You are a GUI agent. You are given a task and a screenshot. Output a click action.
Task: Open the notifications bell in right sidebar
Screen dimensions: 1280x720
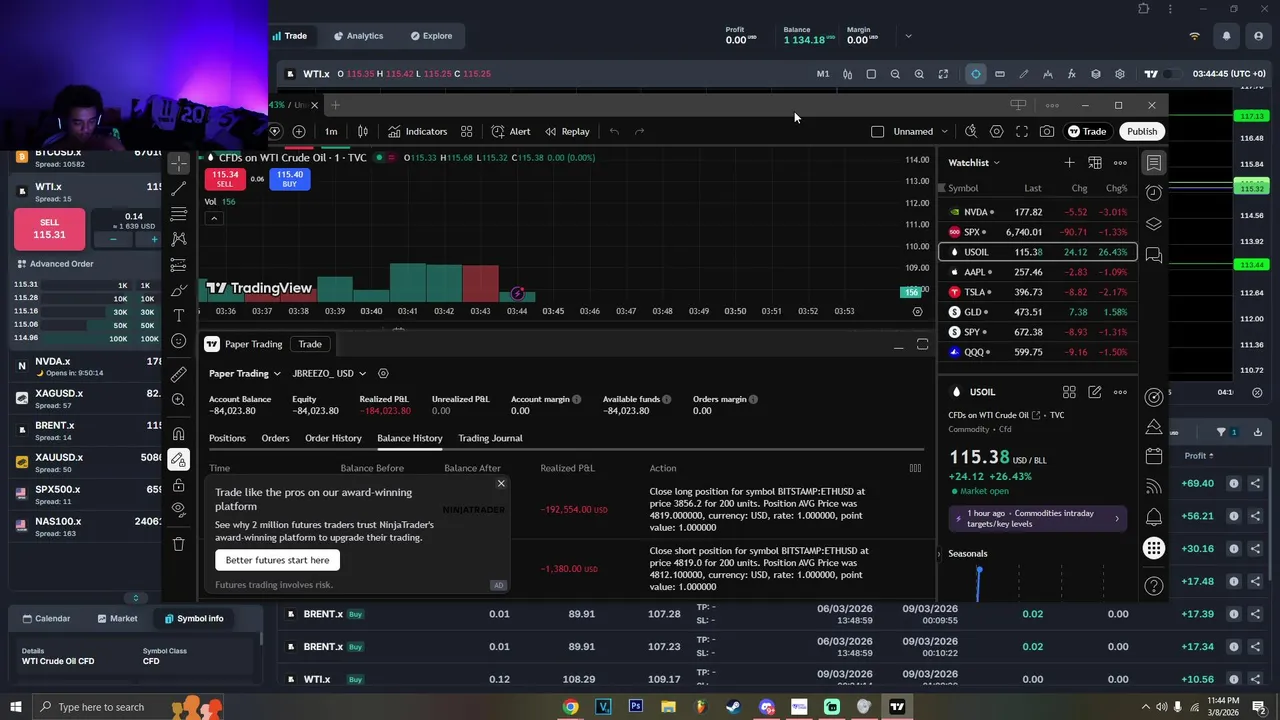(x=1154, y=517)
